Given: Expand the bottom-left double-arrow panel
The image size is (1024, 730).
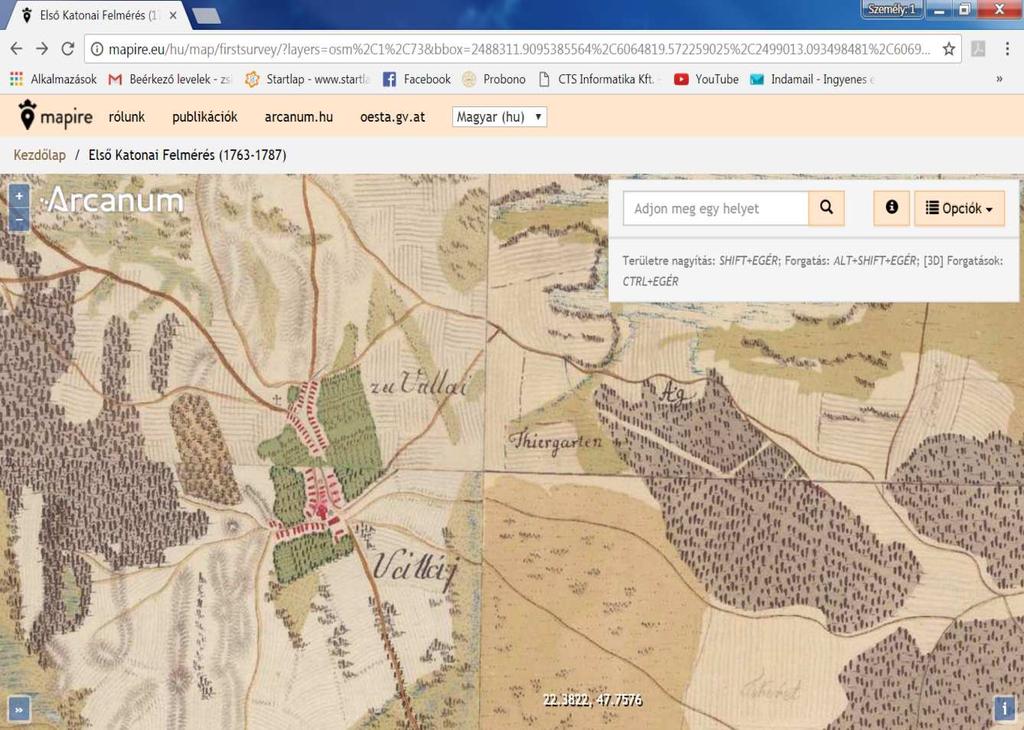Looking at the screenshot, I should coord(19,709).
